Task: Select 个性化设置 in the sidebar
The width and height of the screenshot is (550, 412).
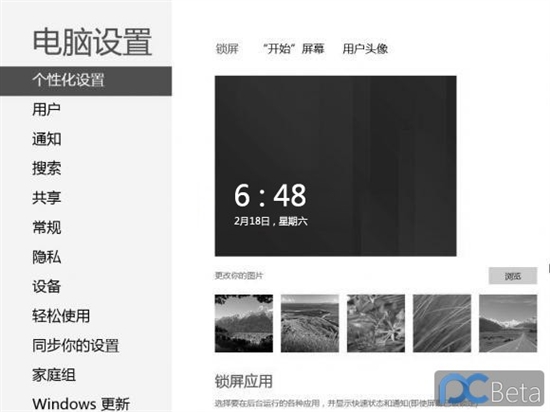Action: click(86, 81)
